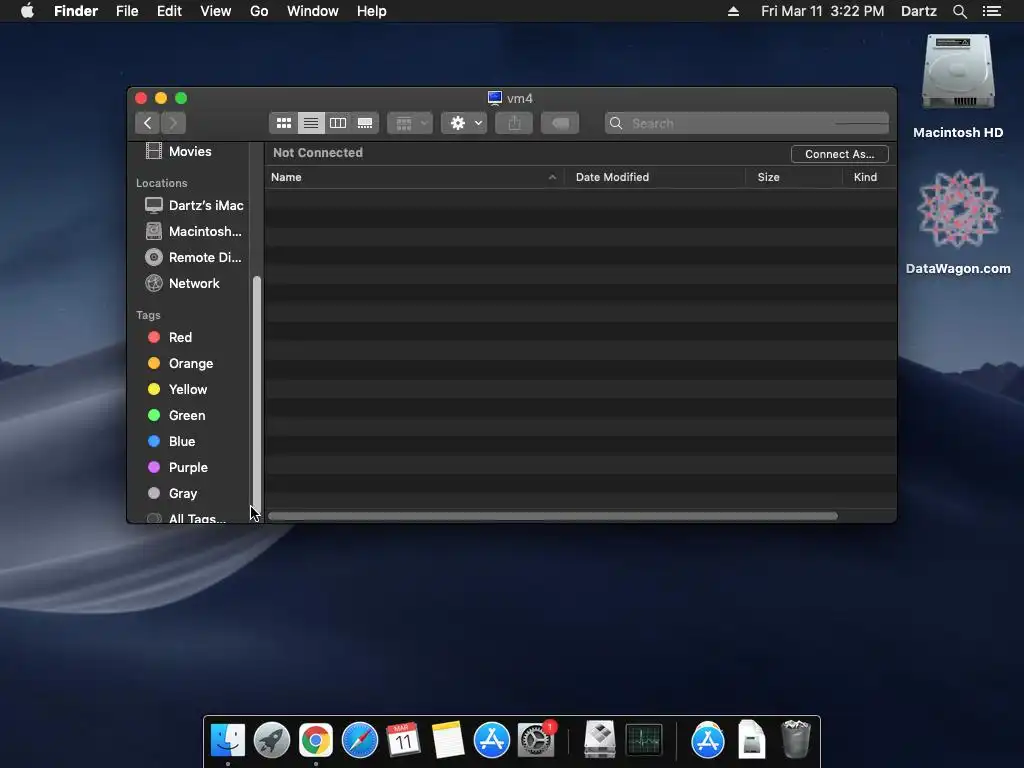The width and height of the screenshot is (1024, 768).
Task: Open Notes from the Dock
Action: pos(448,740)
